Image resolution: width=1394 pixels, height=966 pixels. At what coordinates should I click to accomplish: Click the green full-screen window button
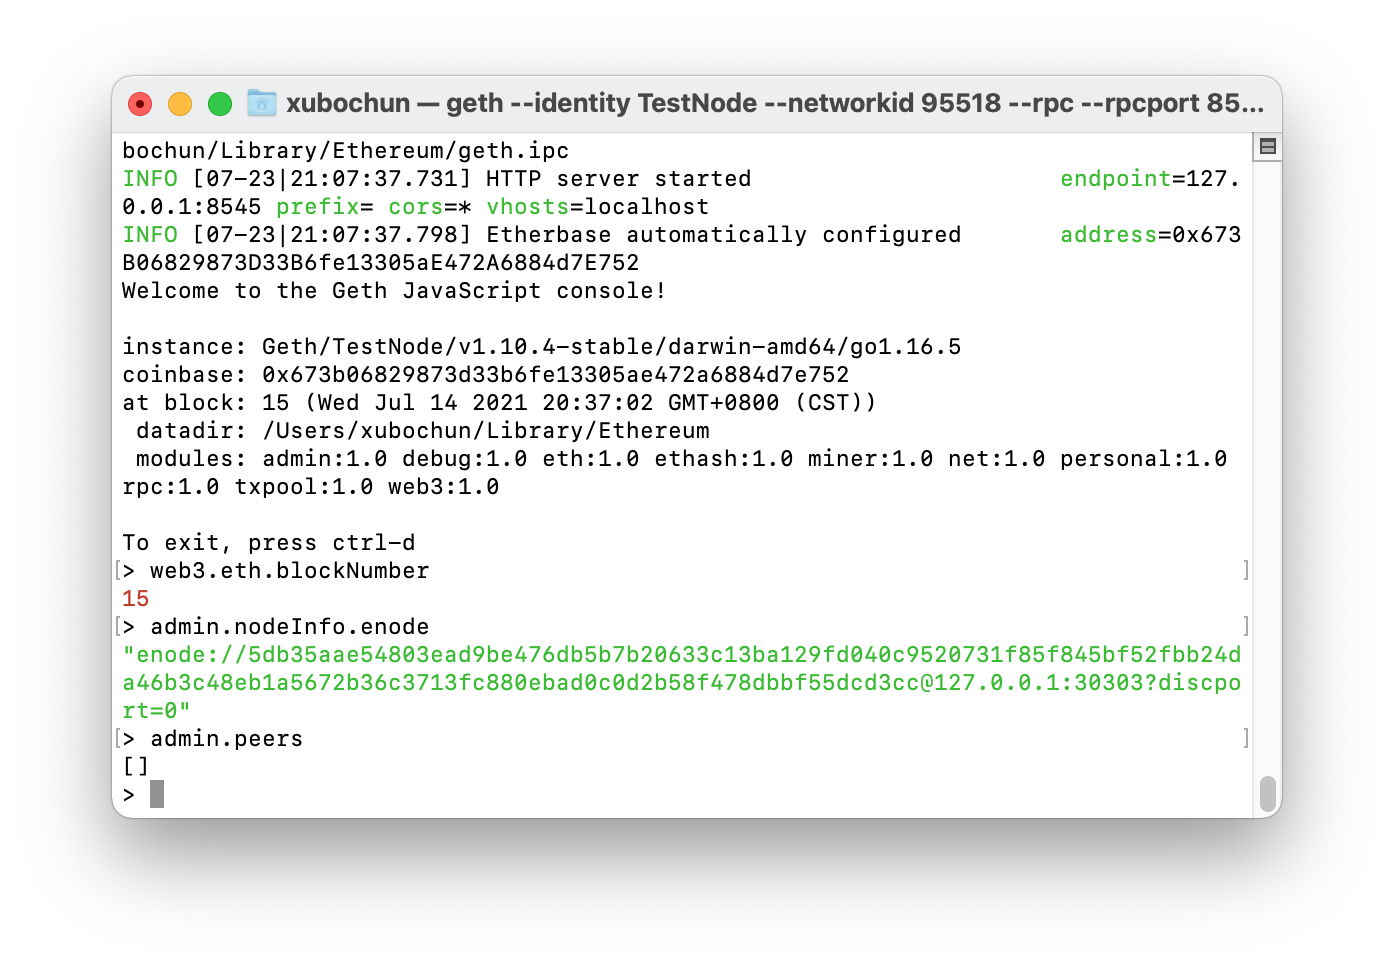click(220, 104)
